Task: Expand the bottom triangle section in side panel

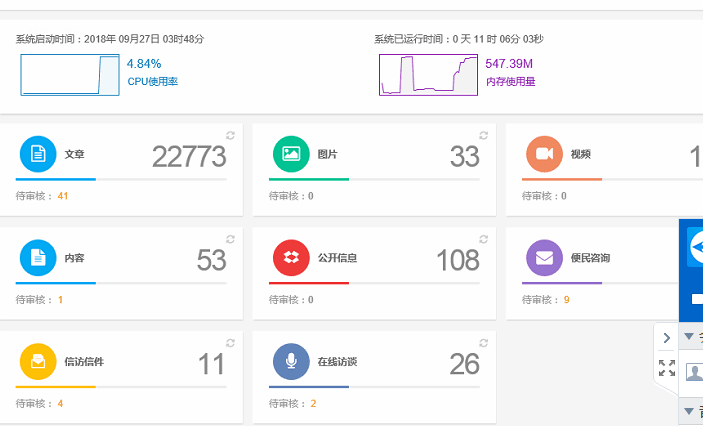Action: [x=690, y=411]
